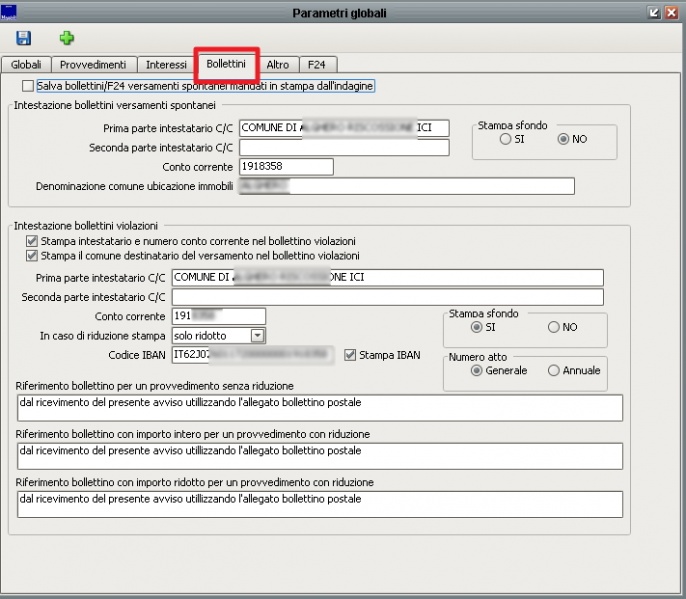This screenshot has height=599, width=686.
Task: Uncheck Stampa il comune destinatario del versamento
Action: coord(30,256)
